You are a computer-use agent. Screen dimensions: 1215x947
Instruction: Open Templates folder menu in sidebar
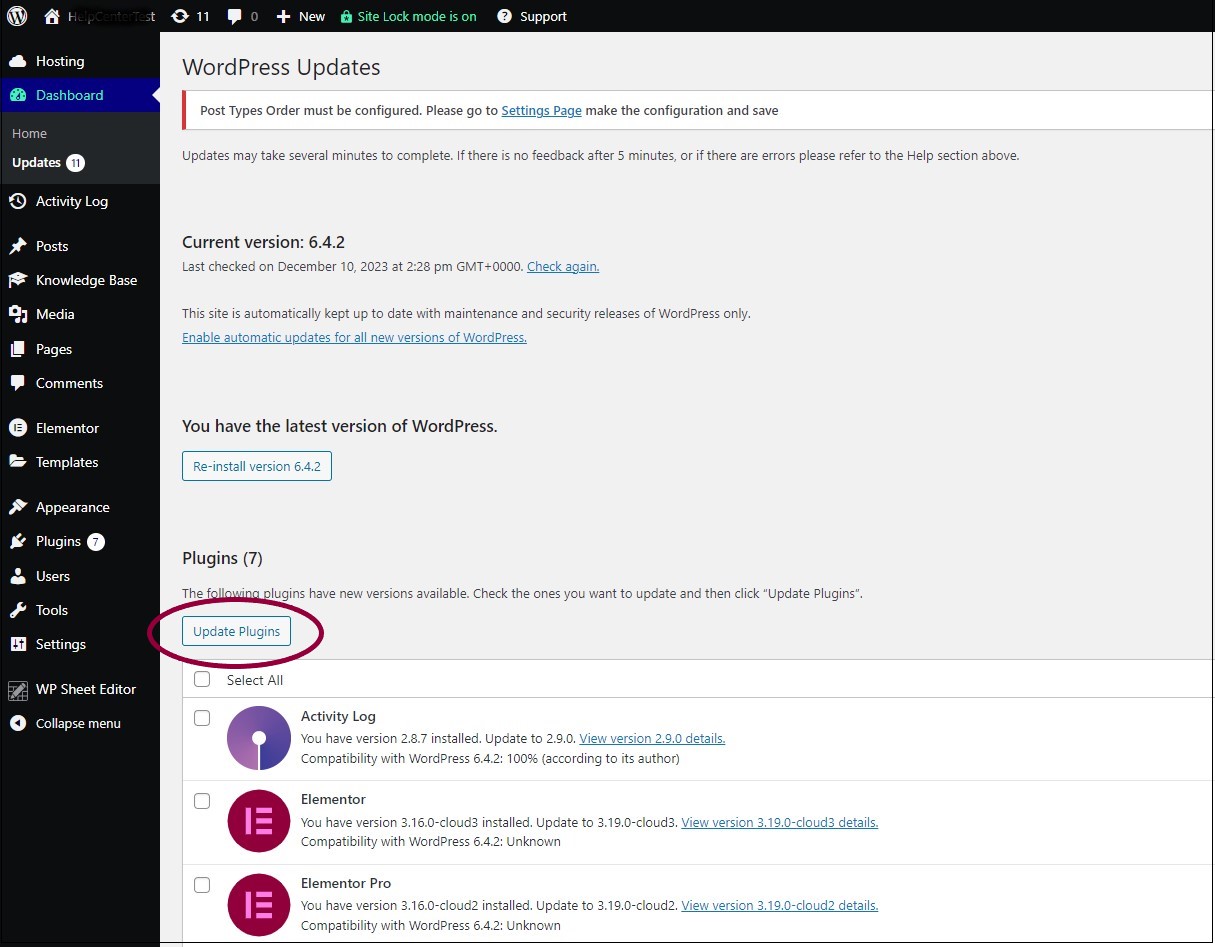pos(80,462)
